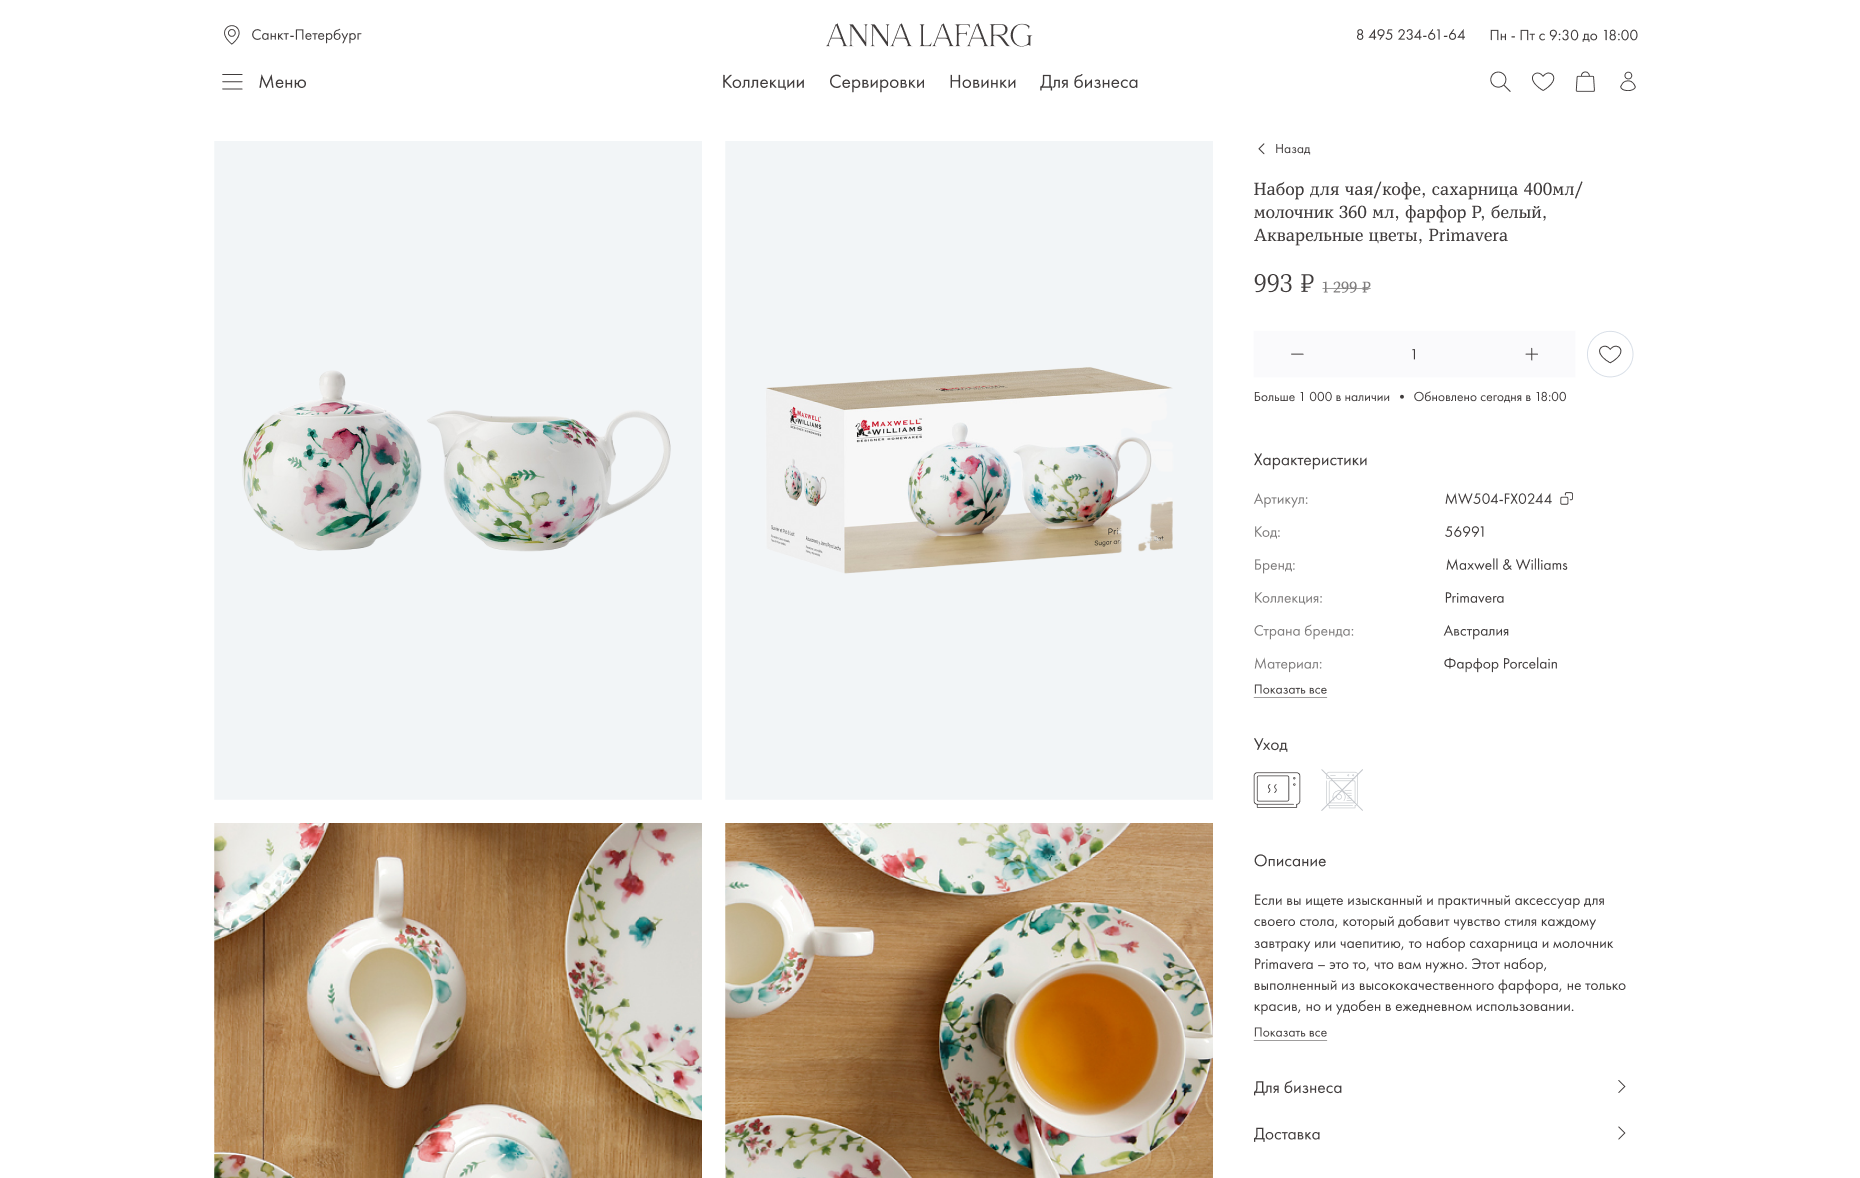Open the packaging box product image
Image resolution: width=1860 pixels, height=1178 pixels.
969,470
